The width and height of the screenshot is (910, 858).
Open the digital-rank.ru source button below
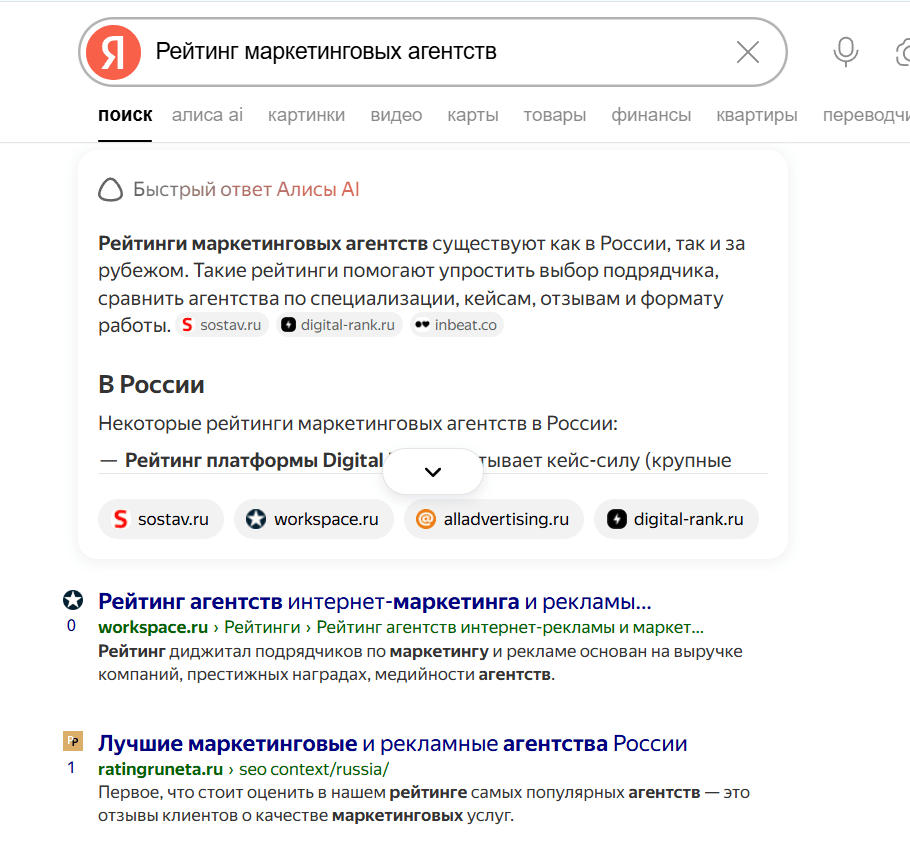676,519
